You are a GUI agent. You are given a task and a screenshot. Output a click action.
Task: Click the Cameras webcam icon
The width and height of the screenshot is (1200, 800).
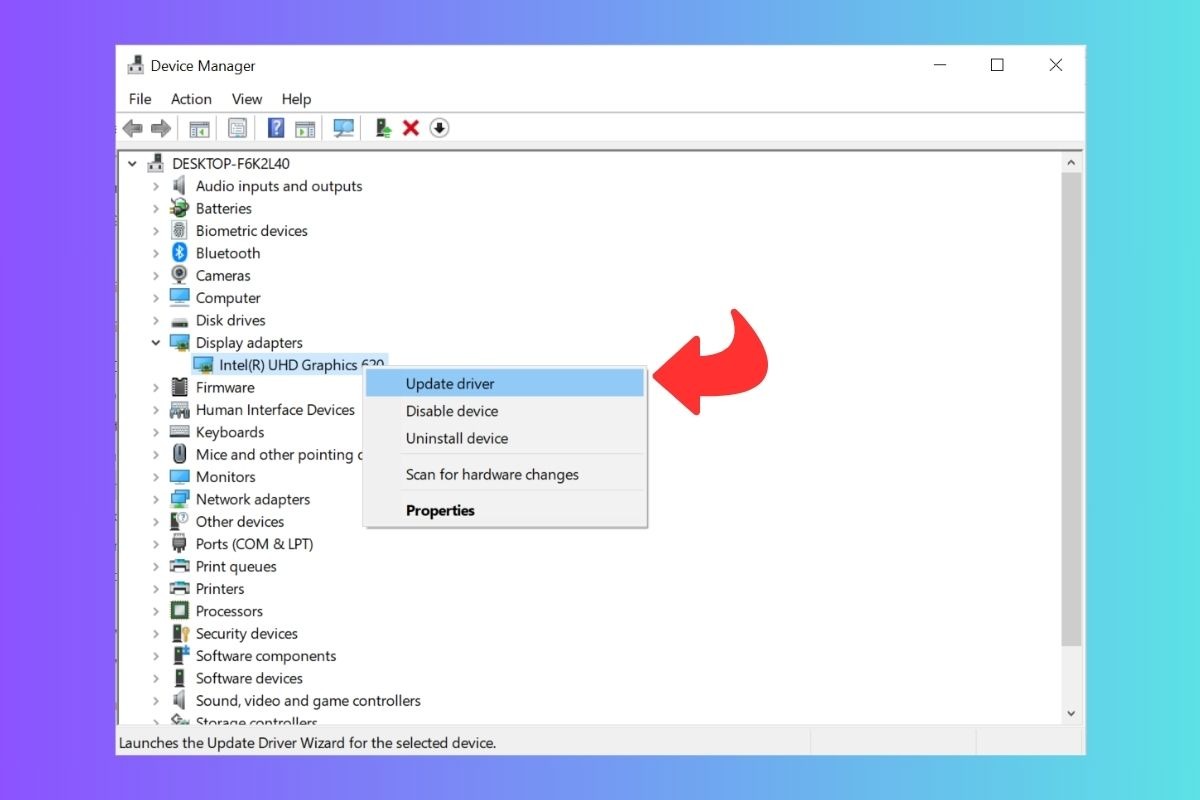pyautogui.click(x=180, y=275)
